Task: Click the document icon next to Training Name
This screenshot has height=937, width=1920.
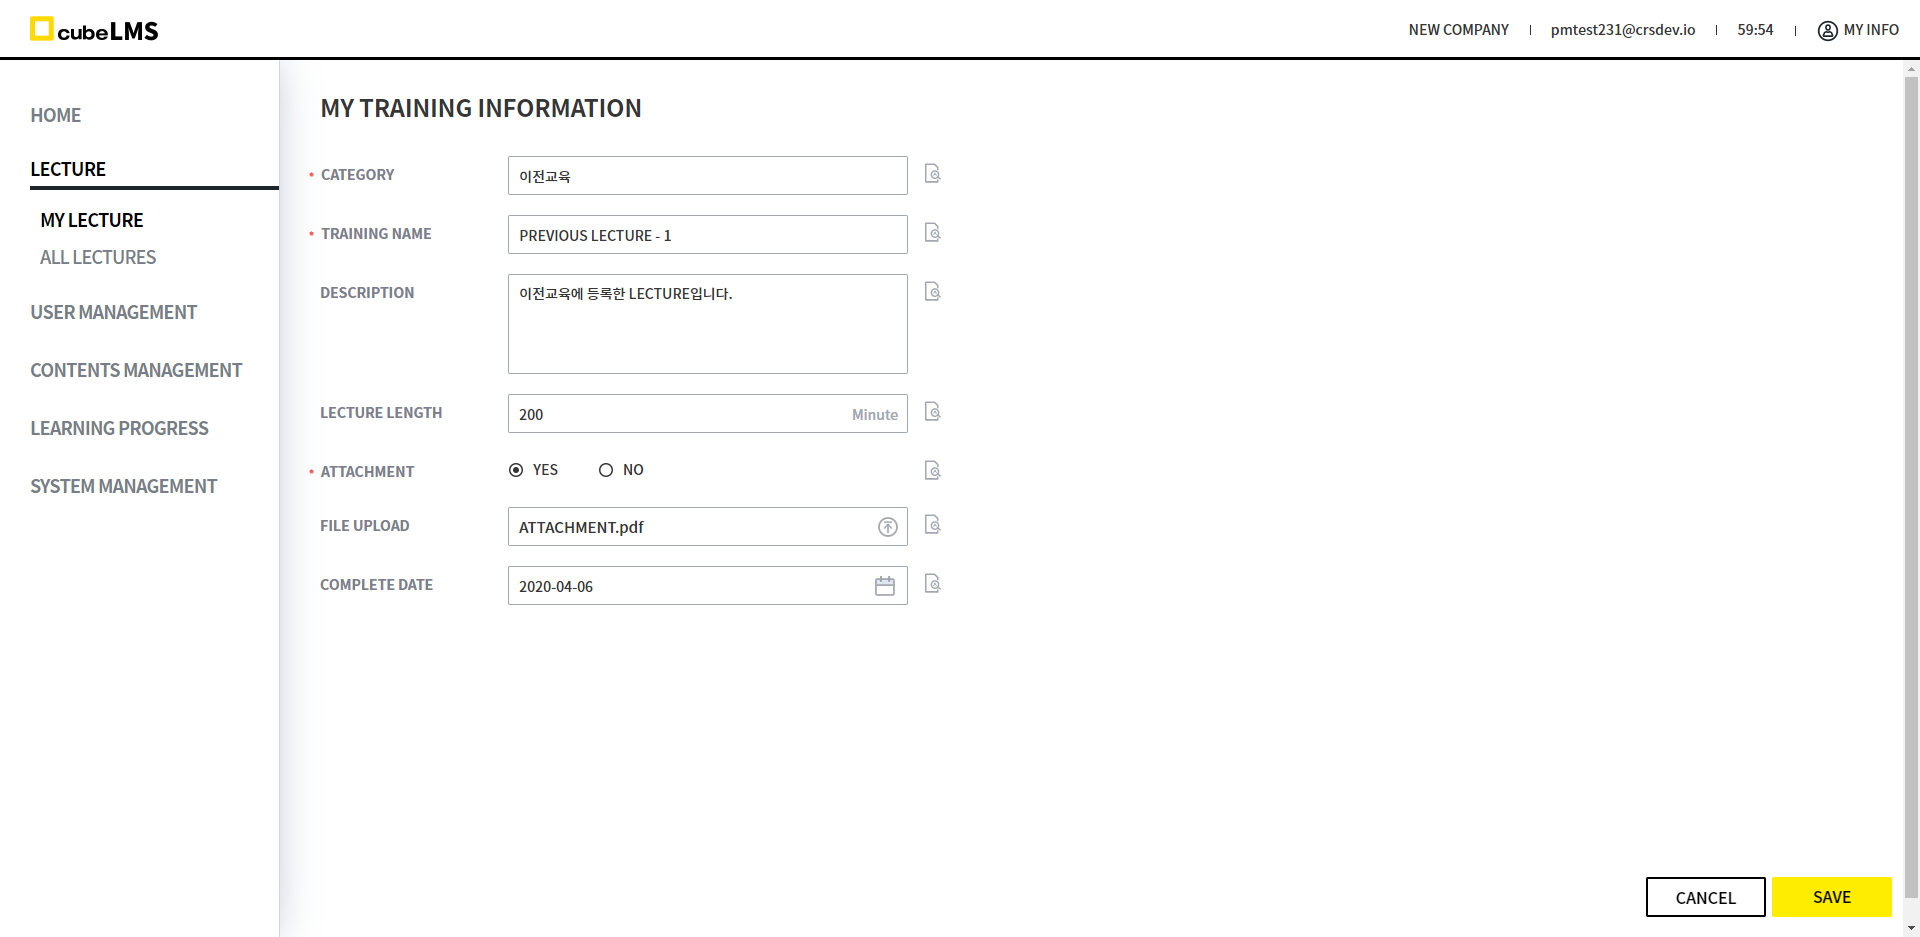Action: coord(932,233)
